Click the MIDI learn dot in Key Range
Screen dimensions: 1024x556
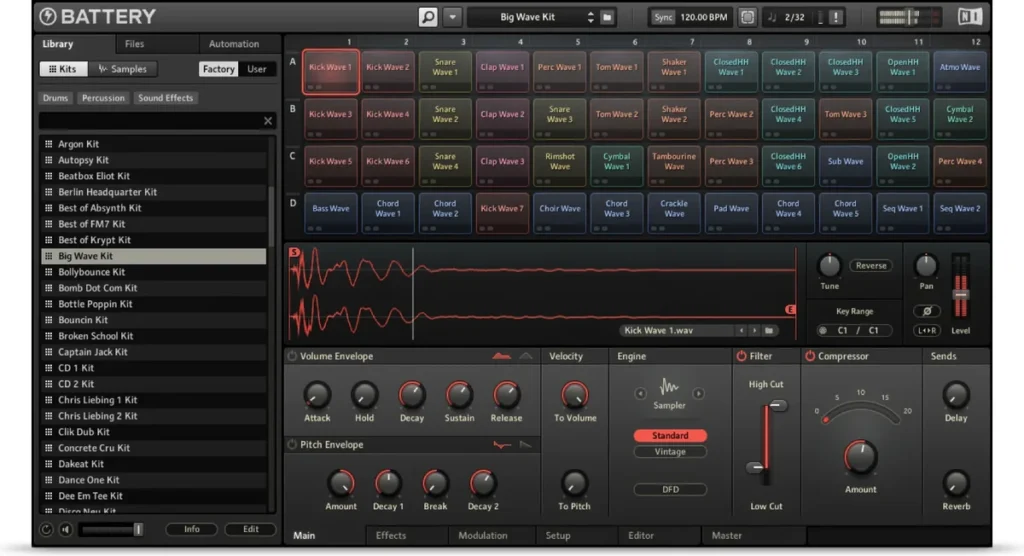pos(823,331)
